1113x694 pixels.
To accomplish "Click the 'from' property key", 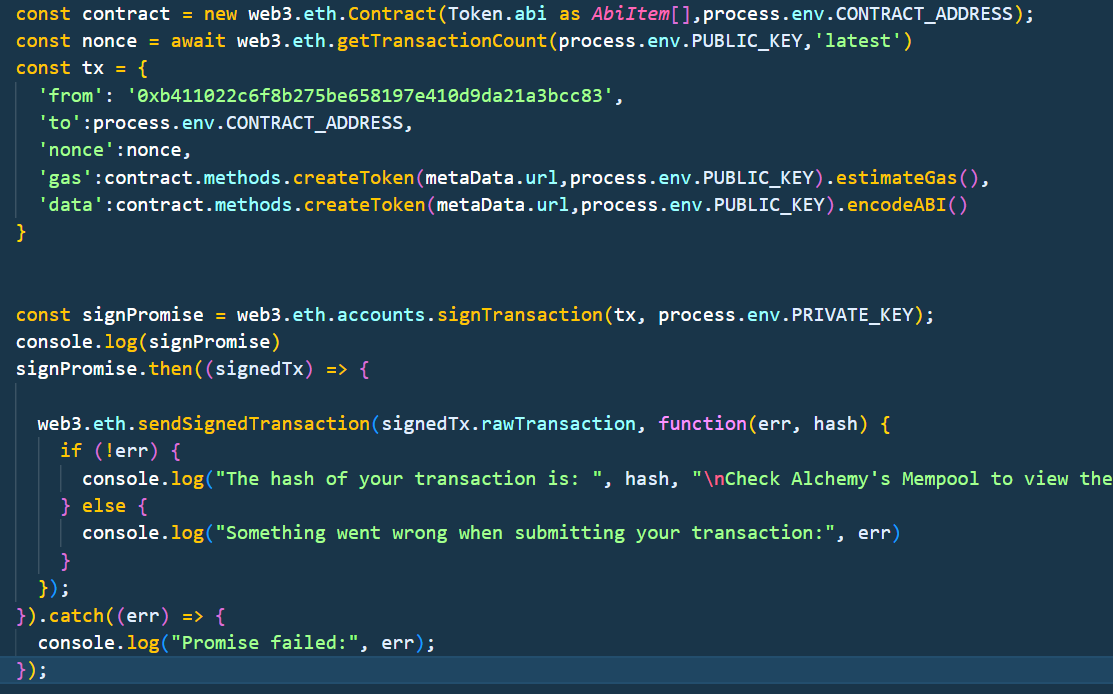I will (71, 96).
